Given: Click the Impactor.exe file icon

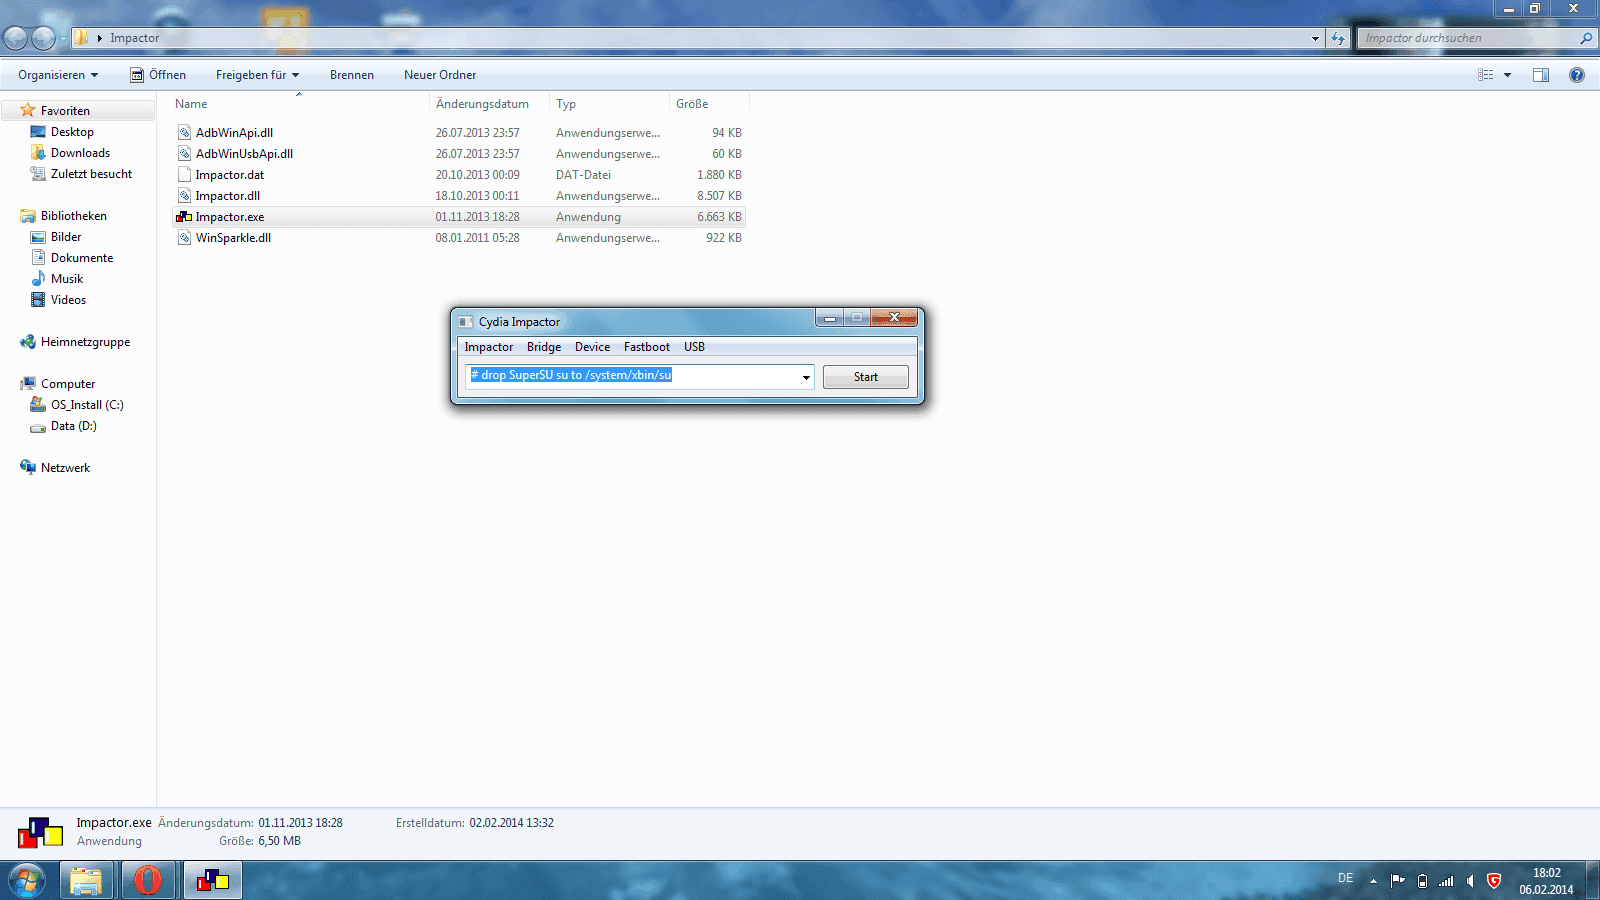Looking at the screenshot, I should 184,217.
